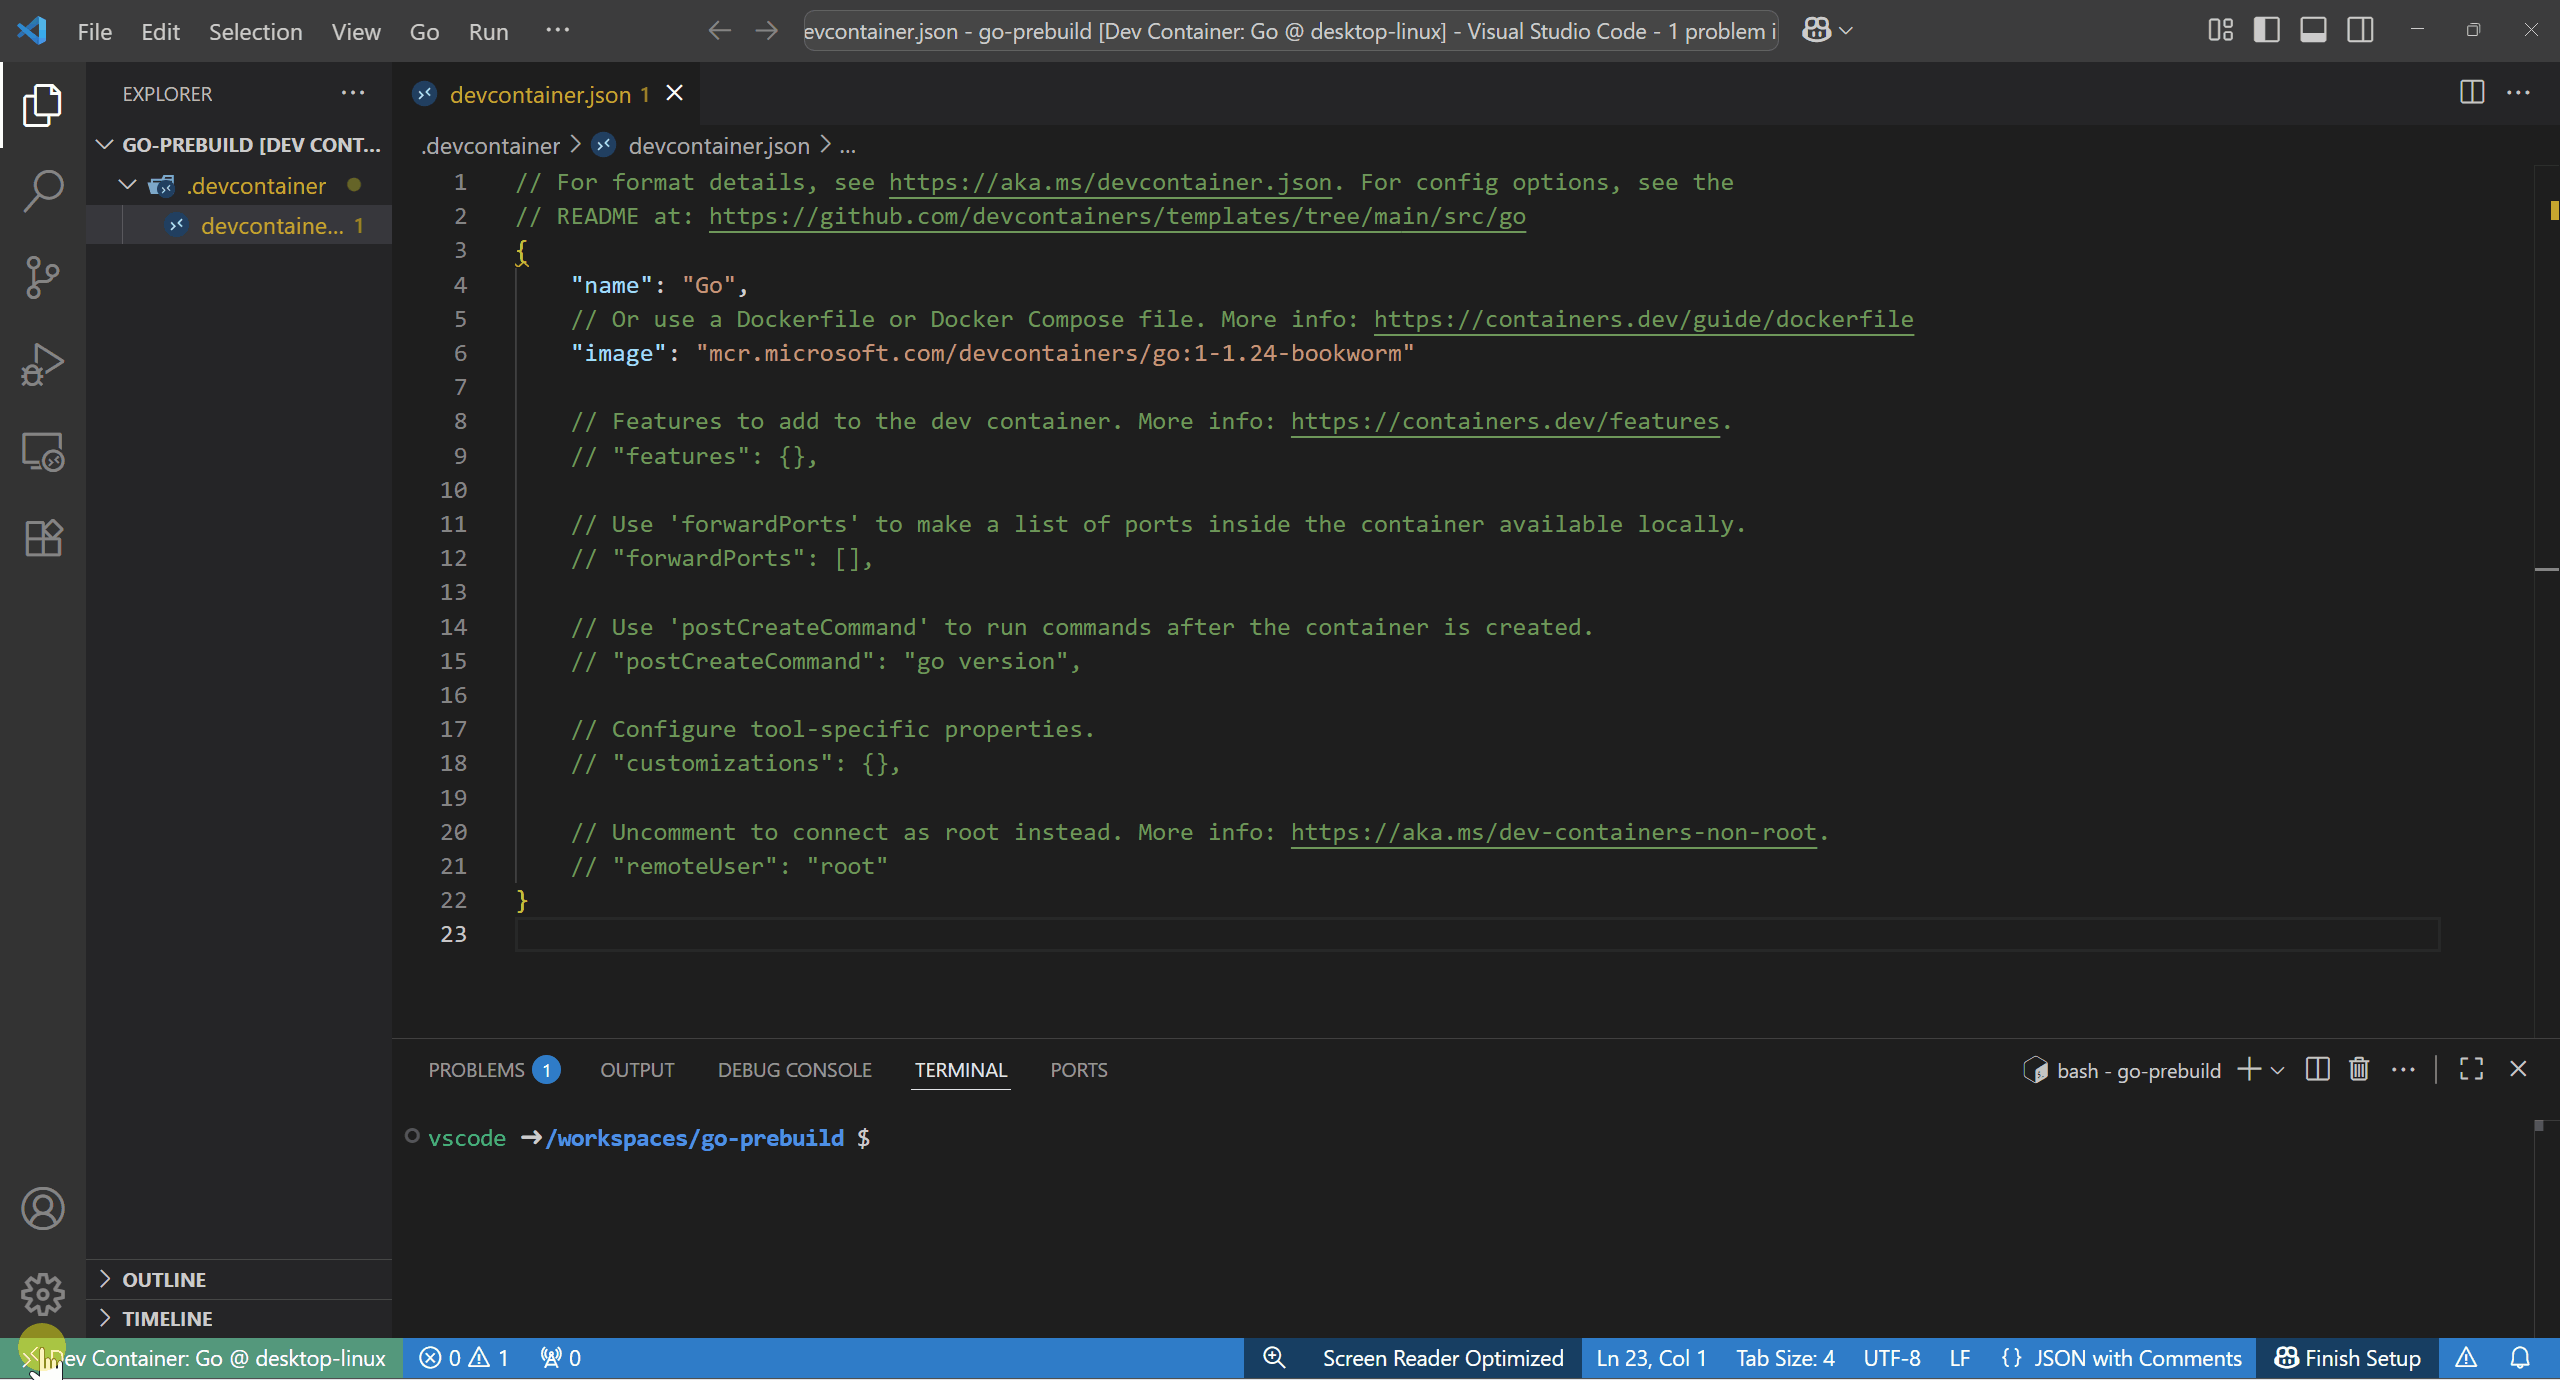The width and height of the screenshot is (2560, 1380).
Task: Open the zoom magnifier status bar item
Action: pyautogui.click(x=1273, y=1358)
